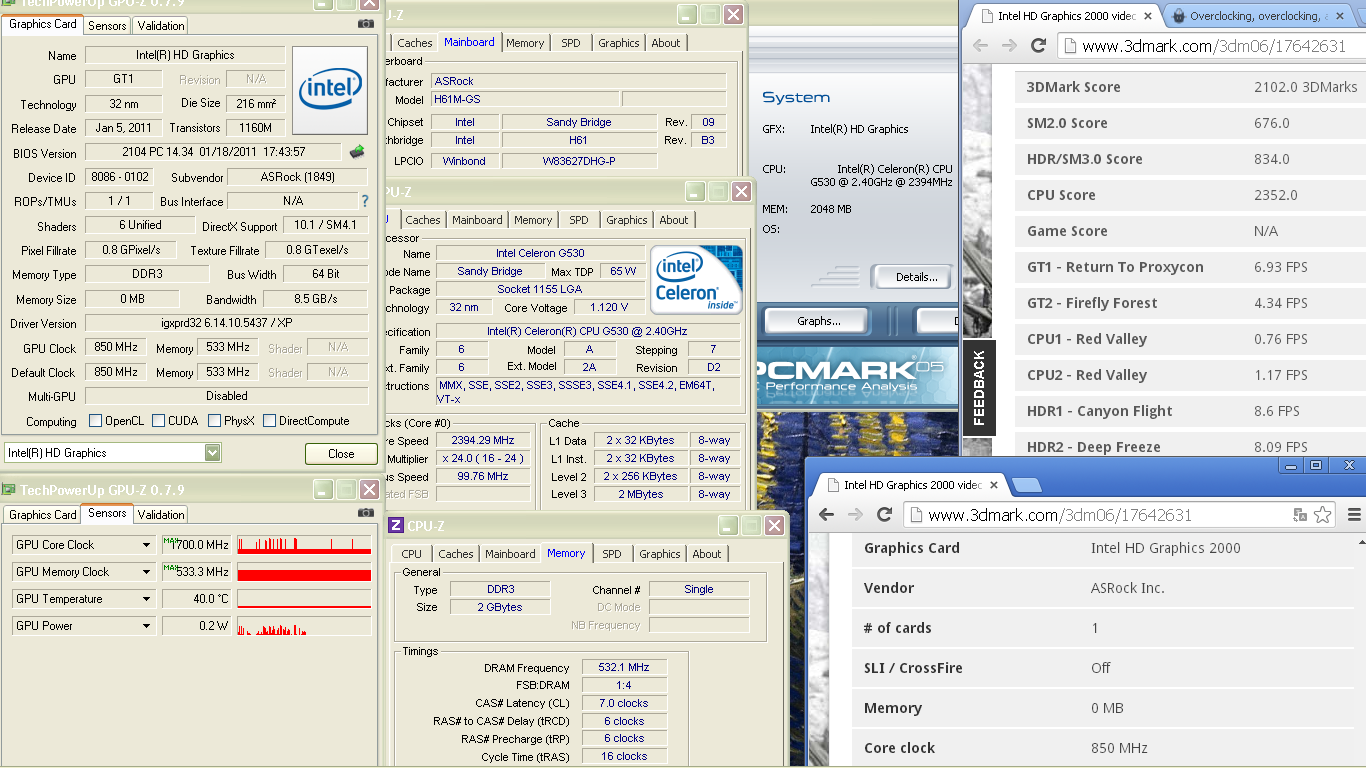The width and height of the screenshot is (1366, 768).
Task: Click the 3DMark Score value 2102.0 3DMarks
Action: [1306, 87]
